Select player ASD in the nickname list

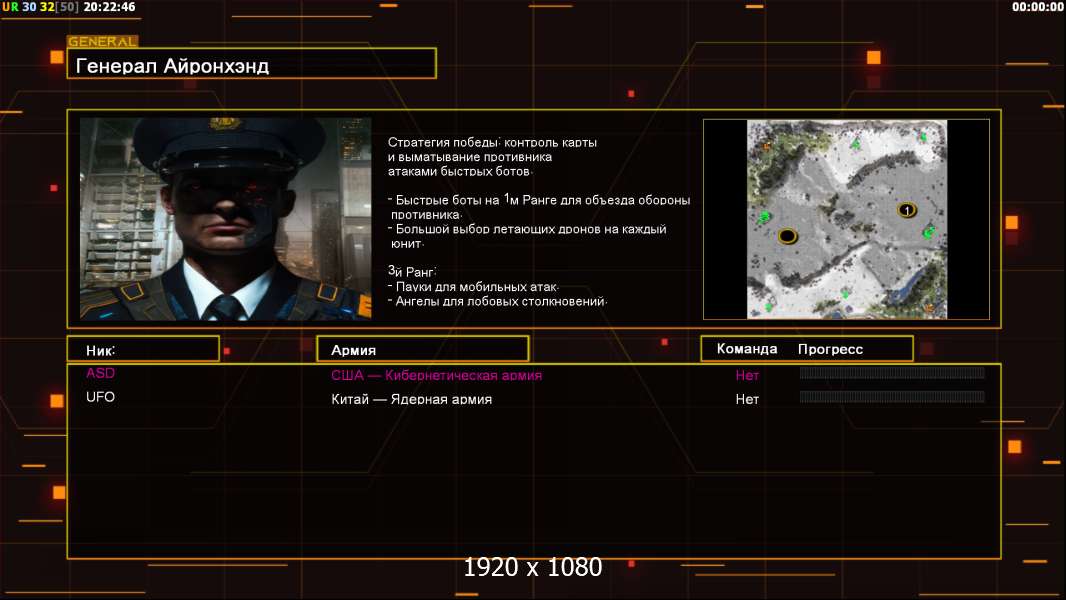tap(101, 373)
